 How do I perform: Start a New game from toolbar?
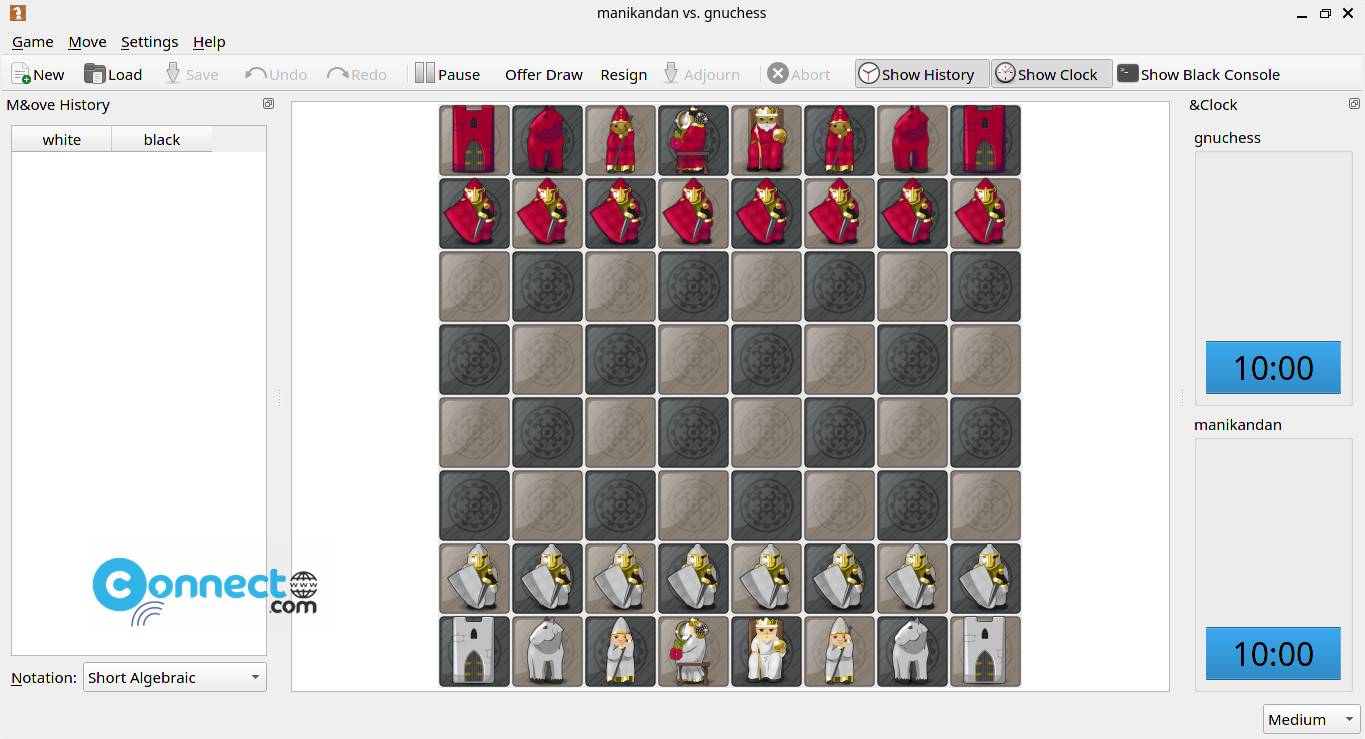click(x=37, y=74)
